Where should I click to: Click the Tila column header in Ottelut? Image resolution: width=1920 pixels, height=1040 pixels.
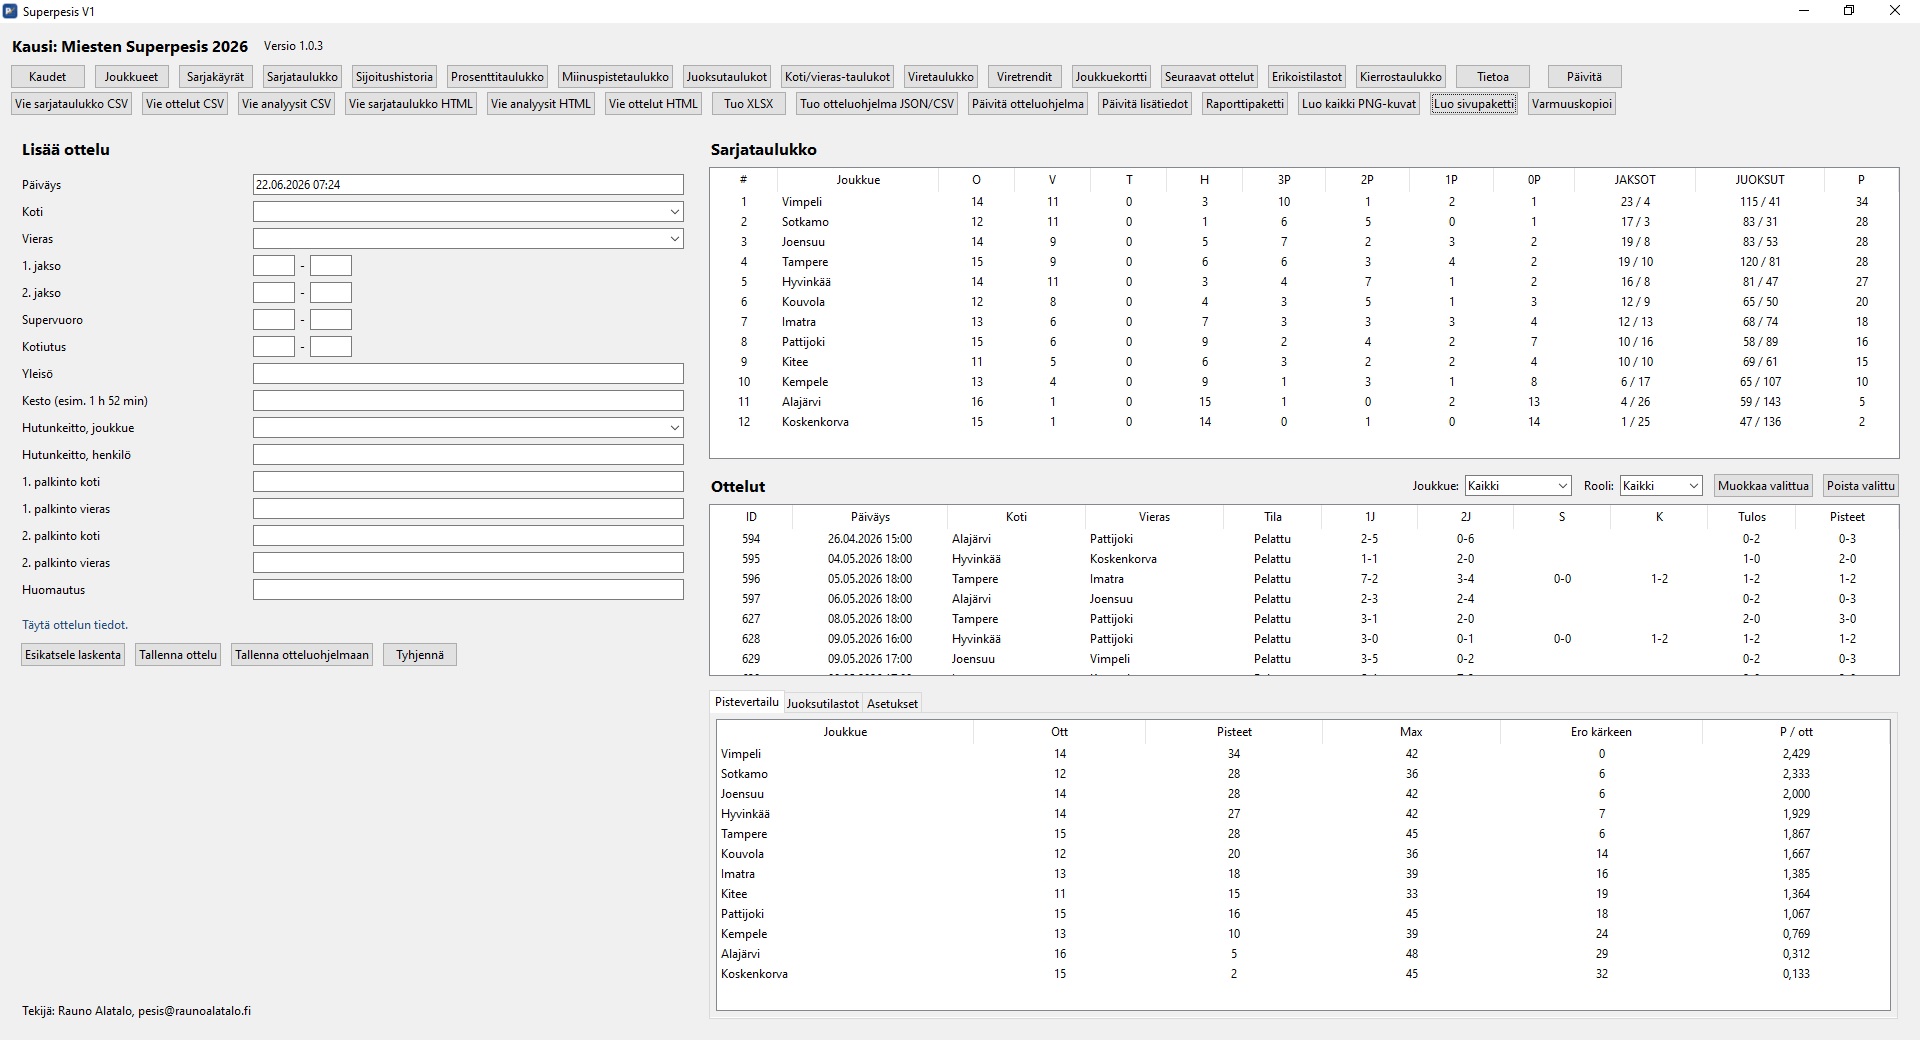[x=1272, y=517]
